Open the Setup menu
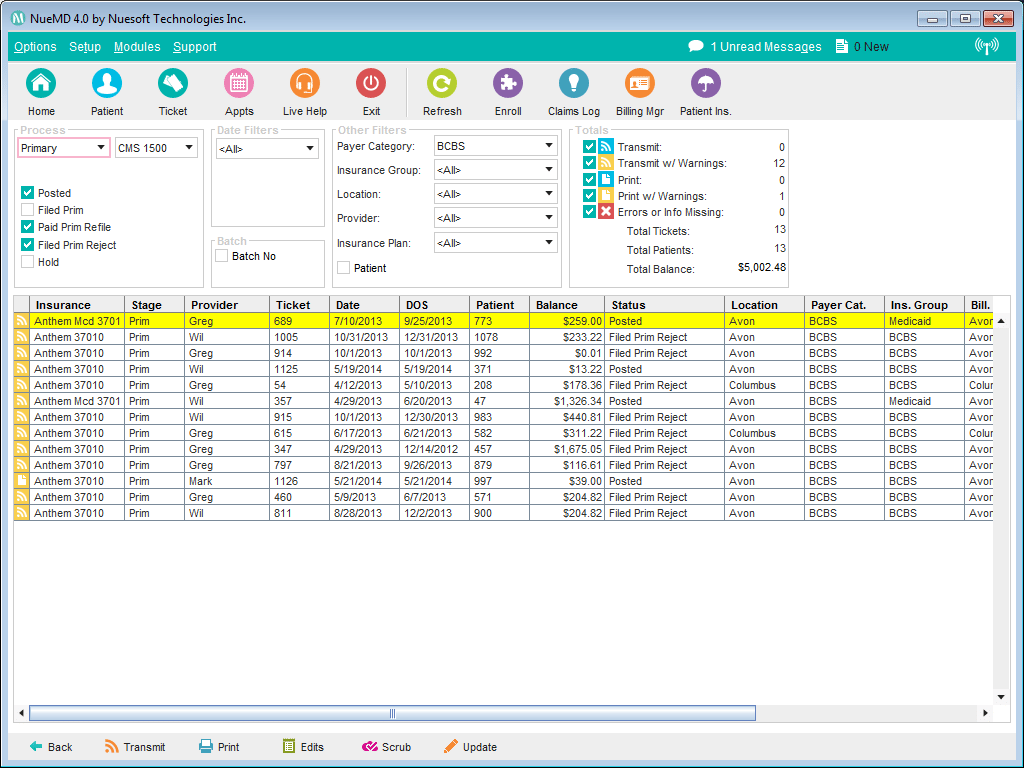The width and height of the screenshot is (1024, 768). click(84, 47)
